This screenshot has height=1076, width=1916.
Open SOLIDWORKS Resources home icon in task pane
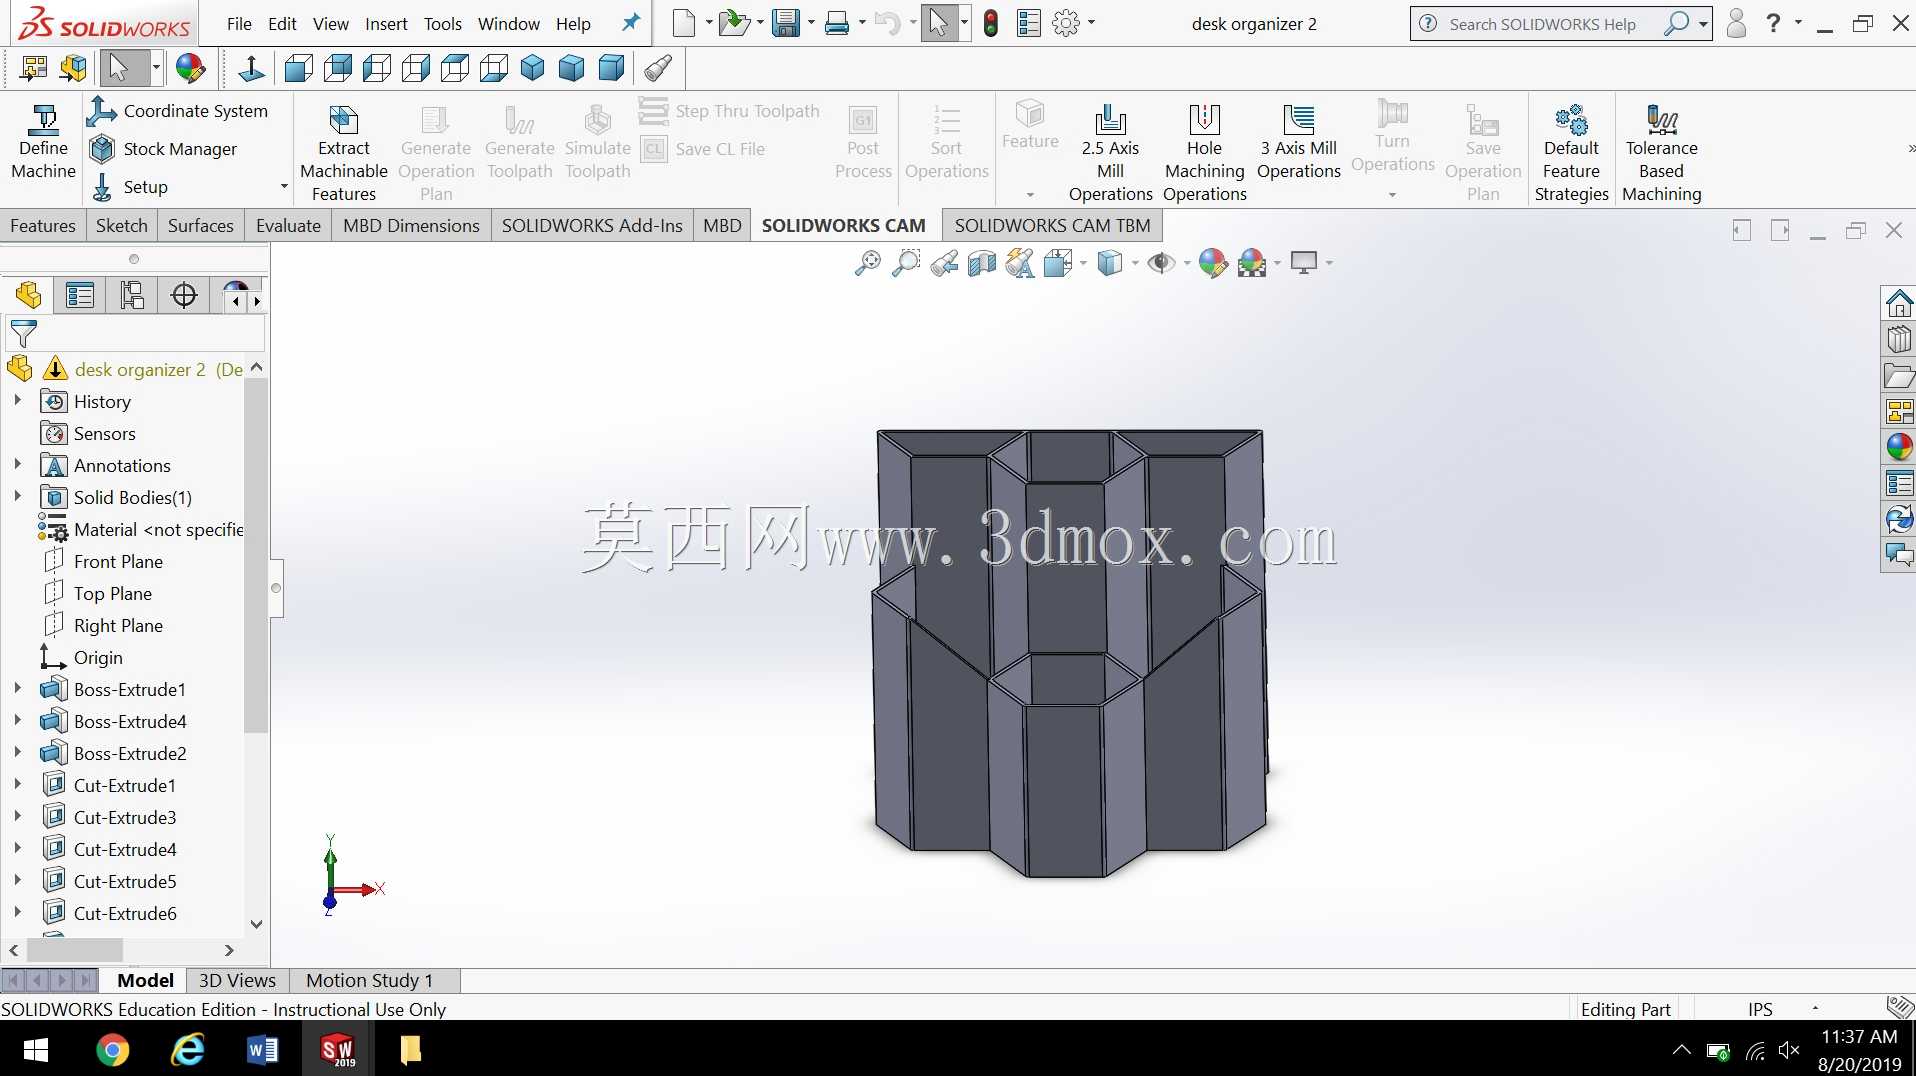pyautogui.click(x=1898, y=302)
